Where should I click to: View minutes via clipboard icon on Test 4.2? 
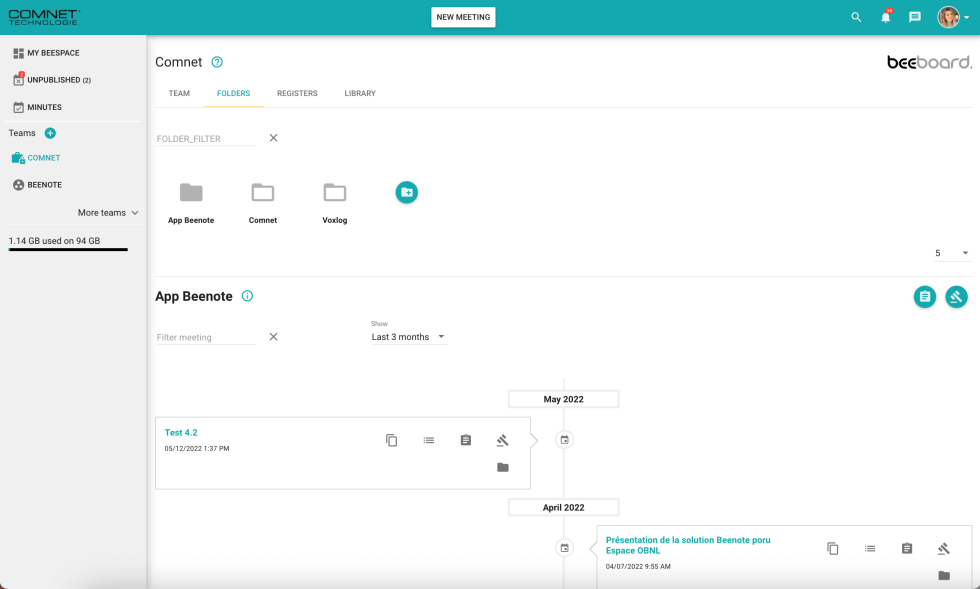[465, 440]
